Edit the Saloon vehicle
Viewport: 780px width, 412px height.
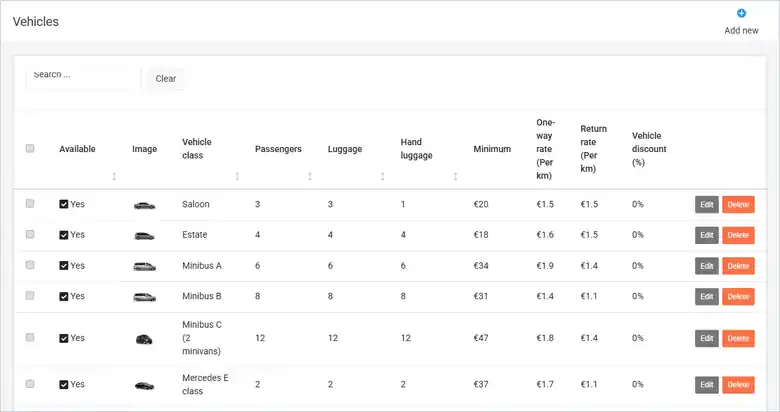pos(707,205)
